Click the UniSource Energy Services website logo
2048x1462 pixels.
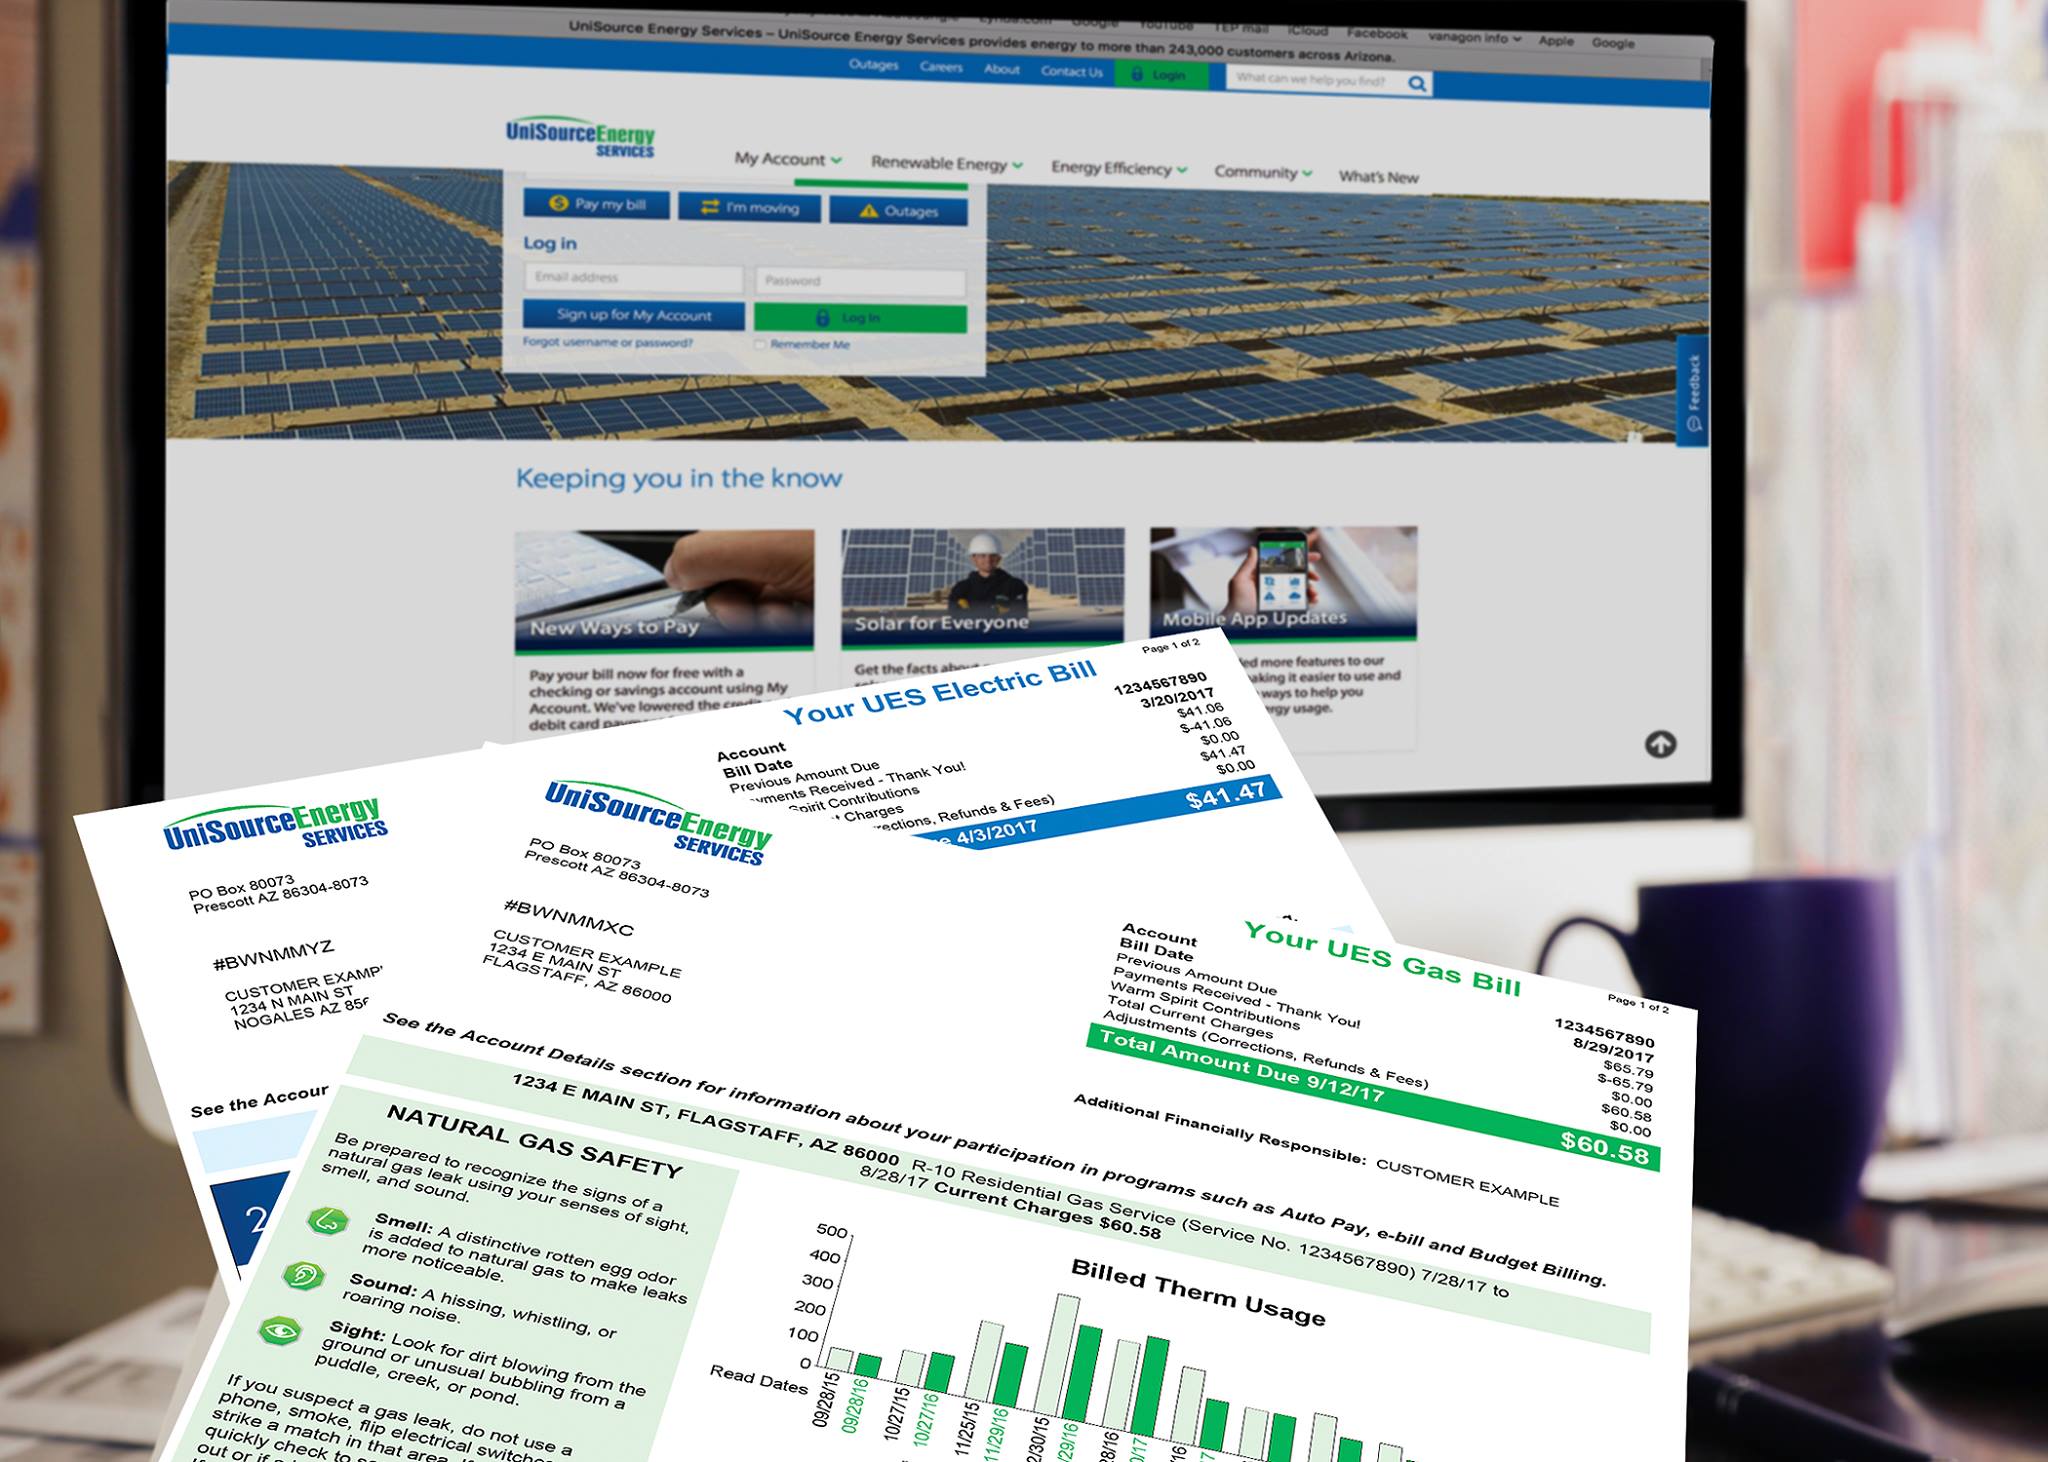pyautogui.click(x=581, y=138)
